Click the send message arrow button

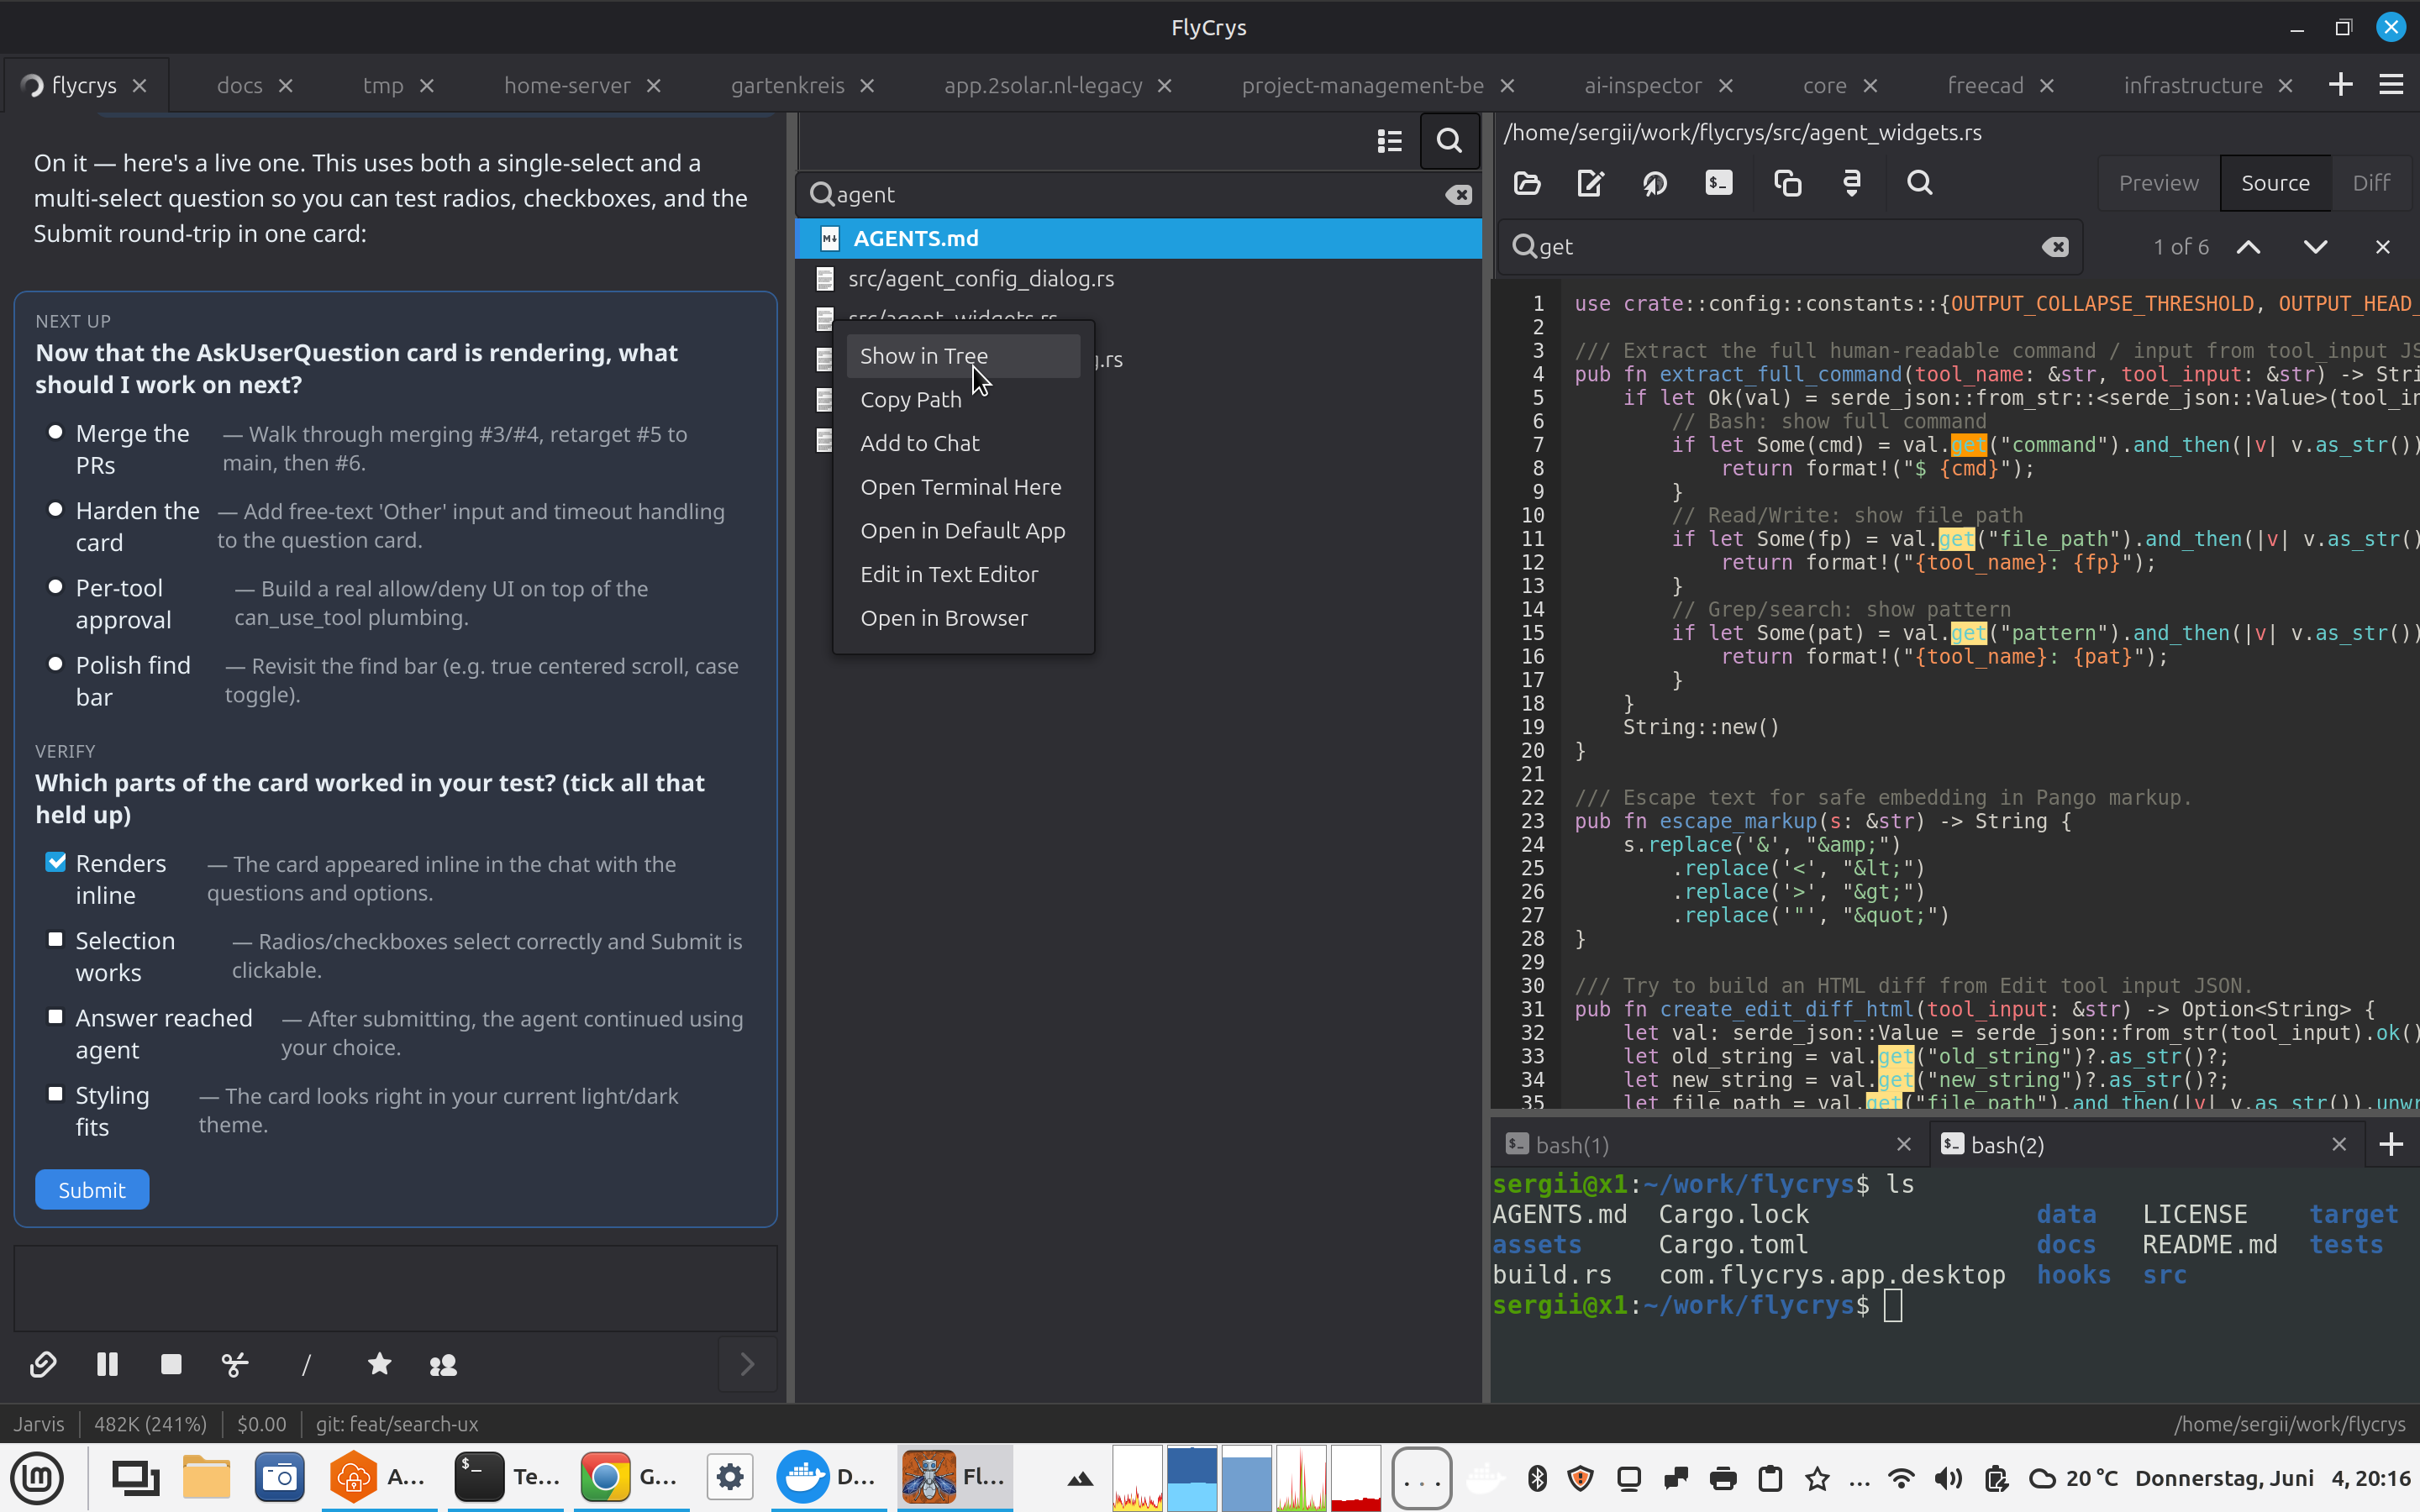click(747, 1364)
